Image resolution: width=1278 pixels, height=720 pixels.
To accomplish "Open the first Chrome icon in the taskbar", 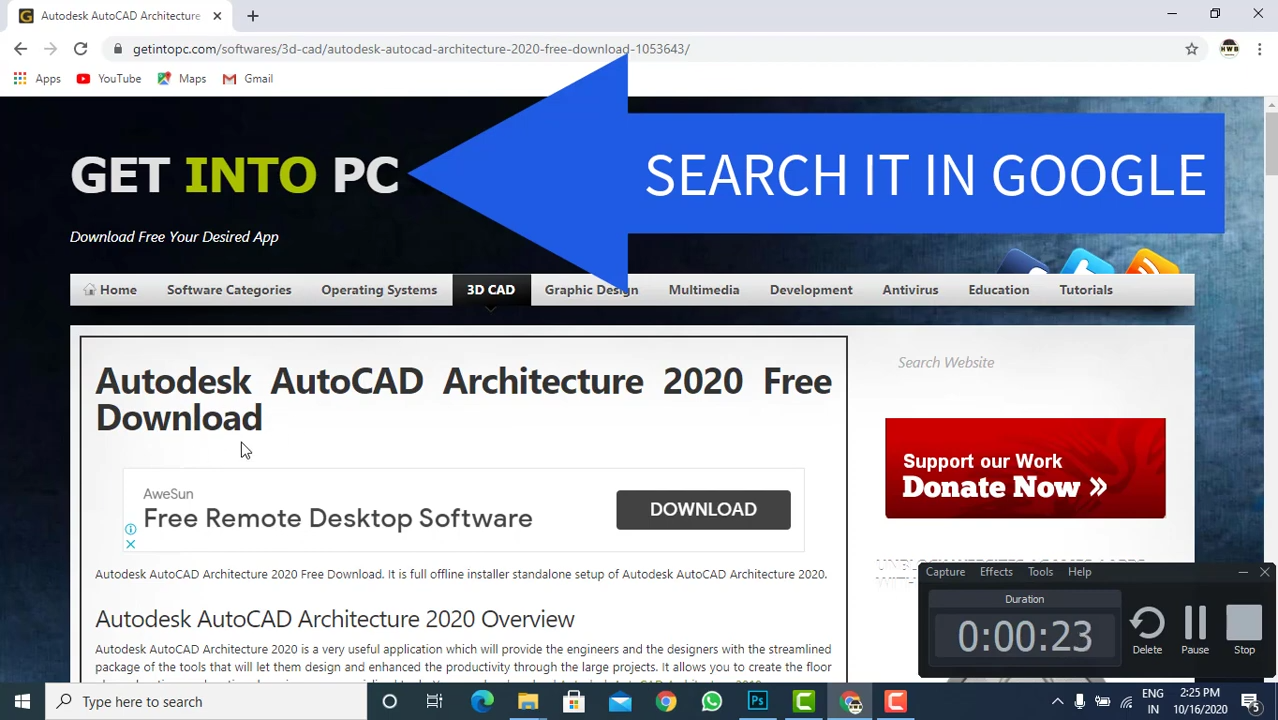I will coord(666,701).
